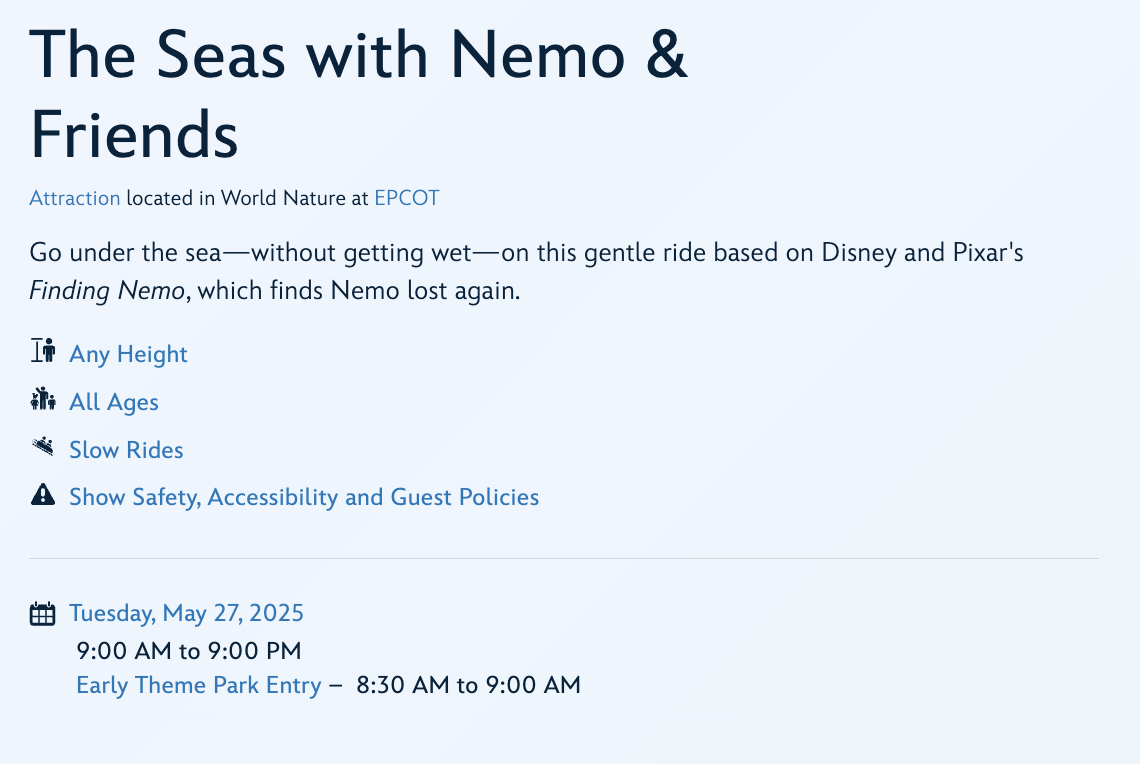Viewport: 1140px width, 764px height.
Task: Open the All Ages link
Action: 114,402
